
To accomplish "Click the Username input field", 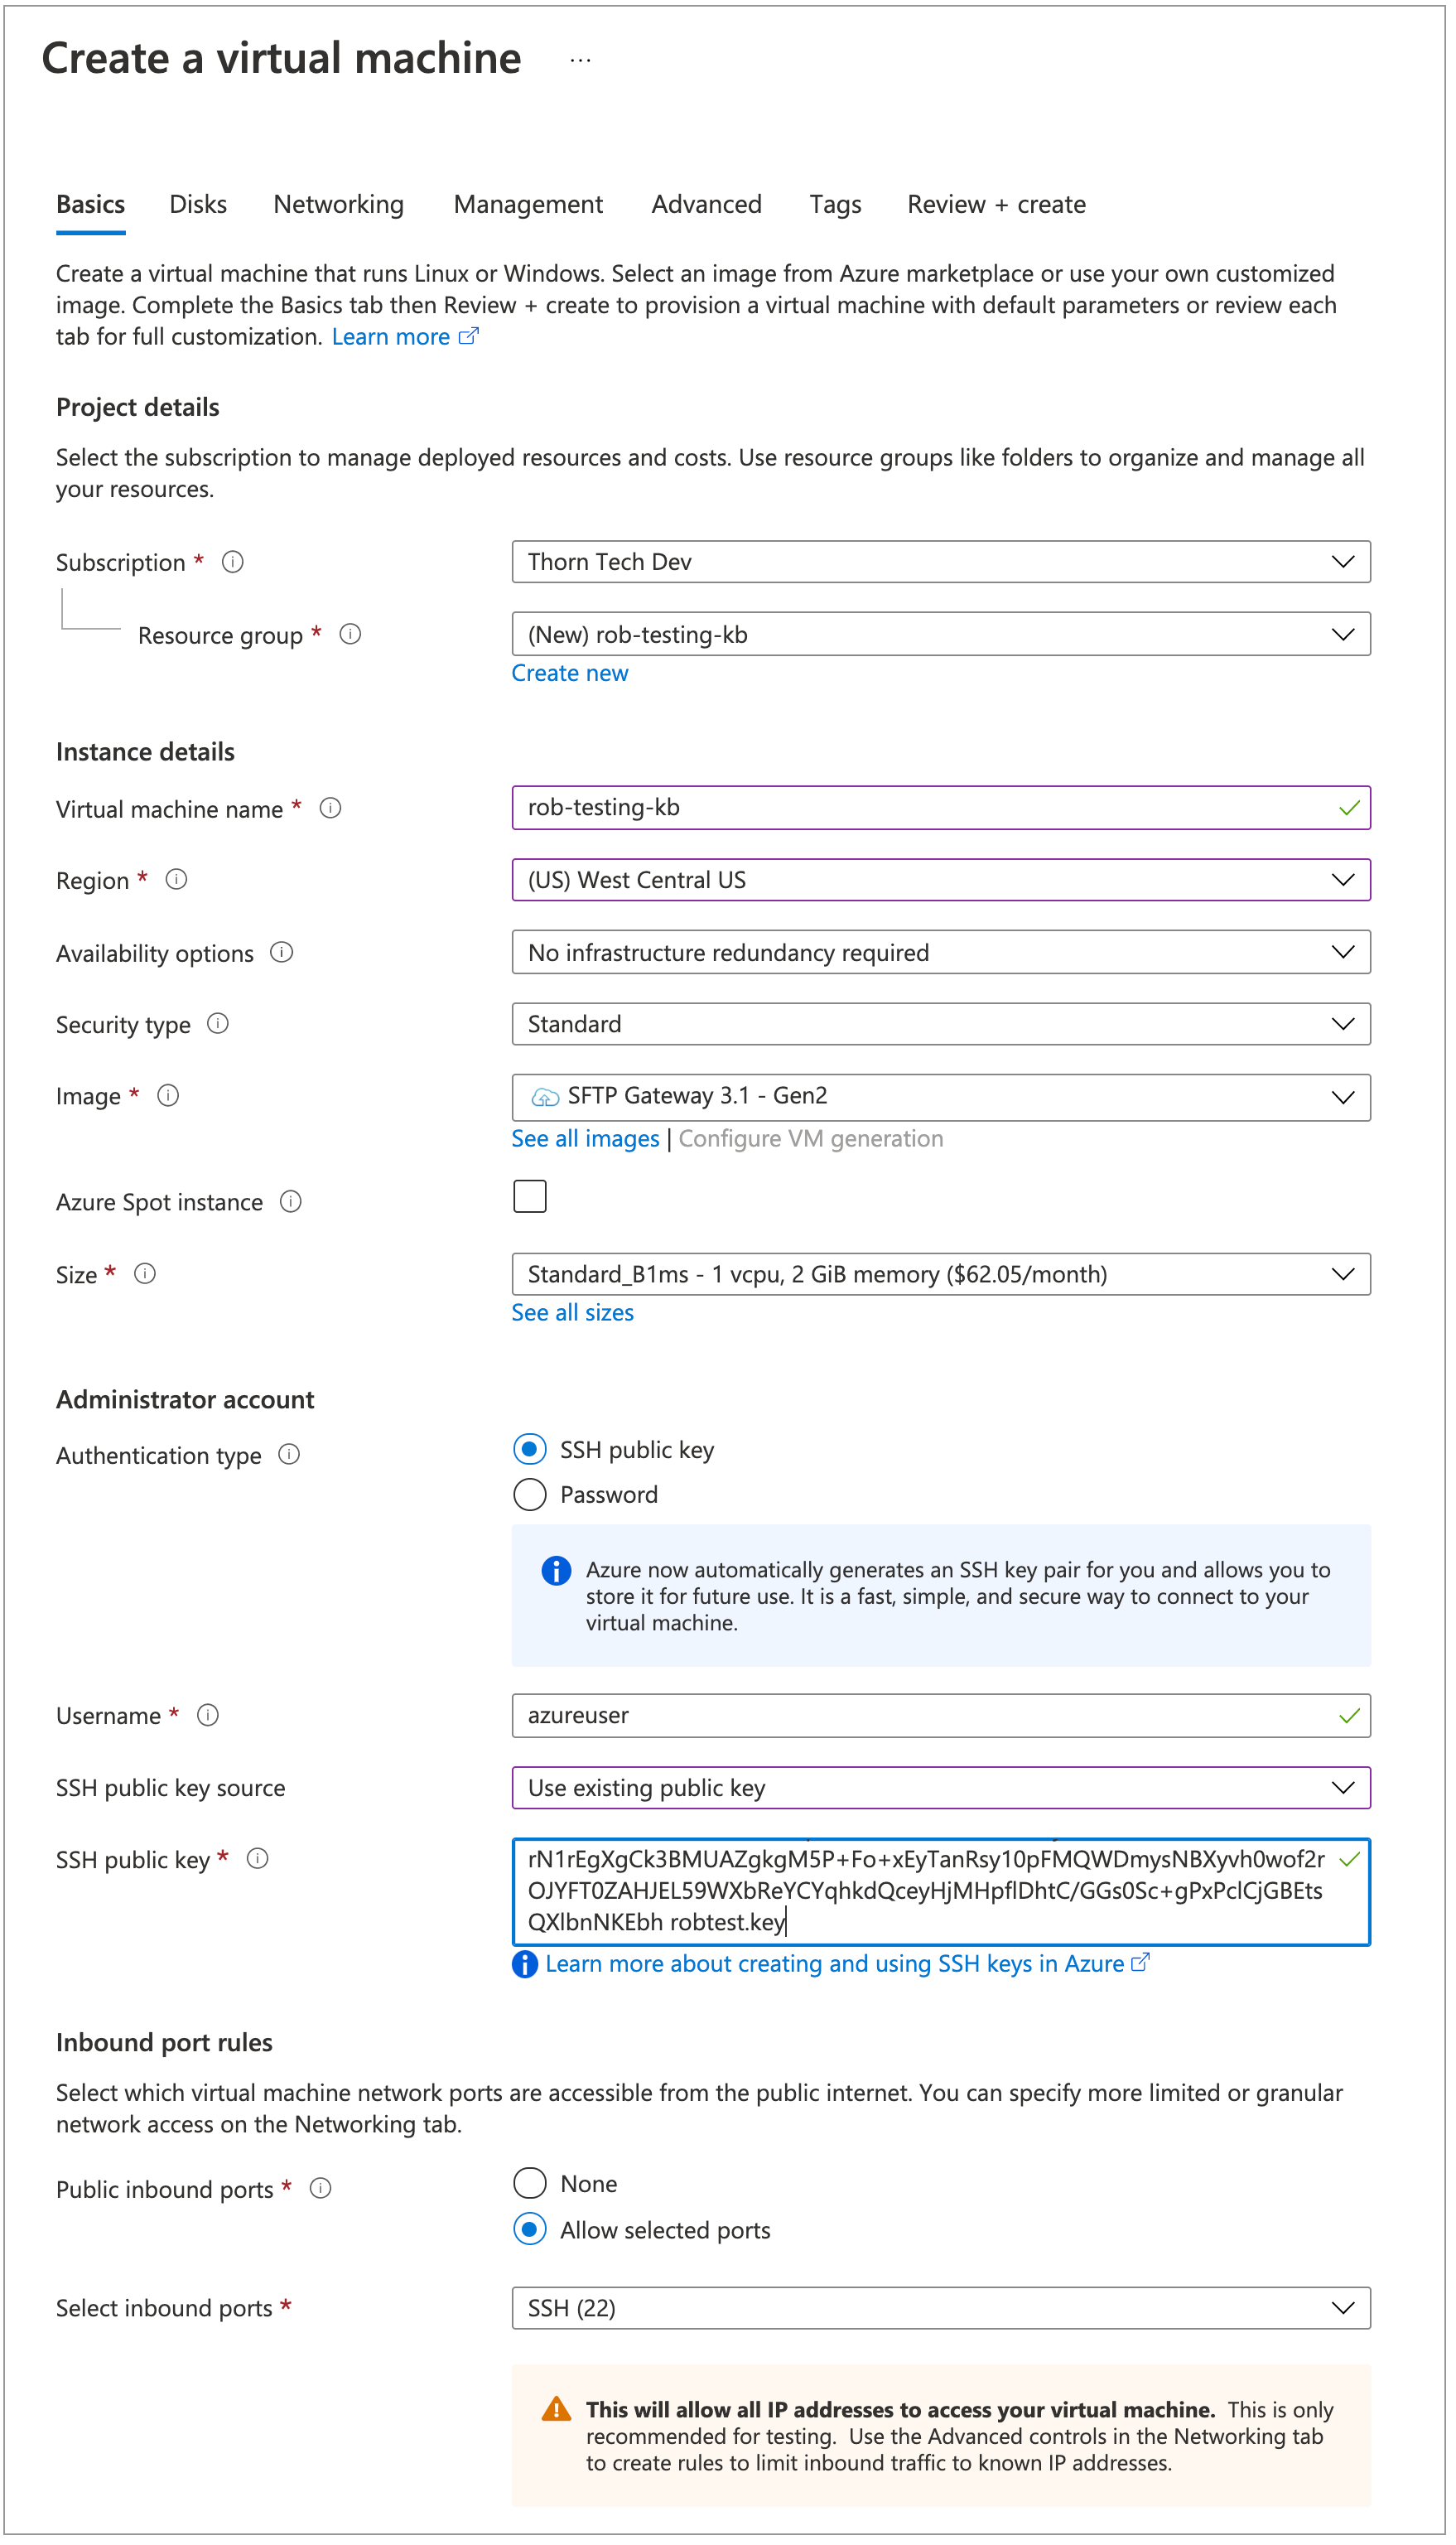I will [x=941, y=1716].
